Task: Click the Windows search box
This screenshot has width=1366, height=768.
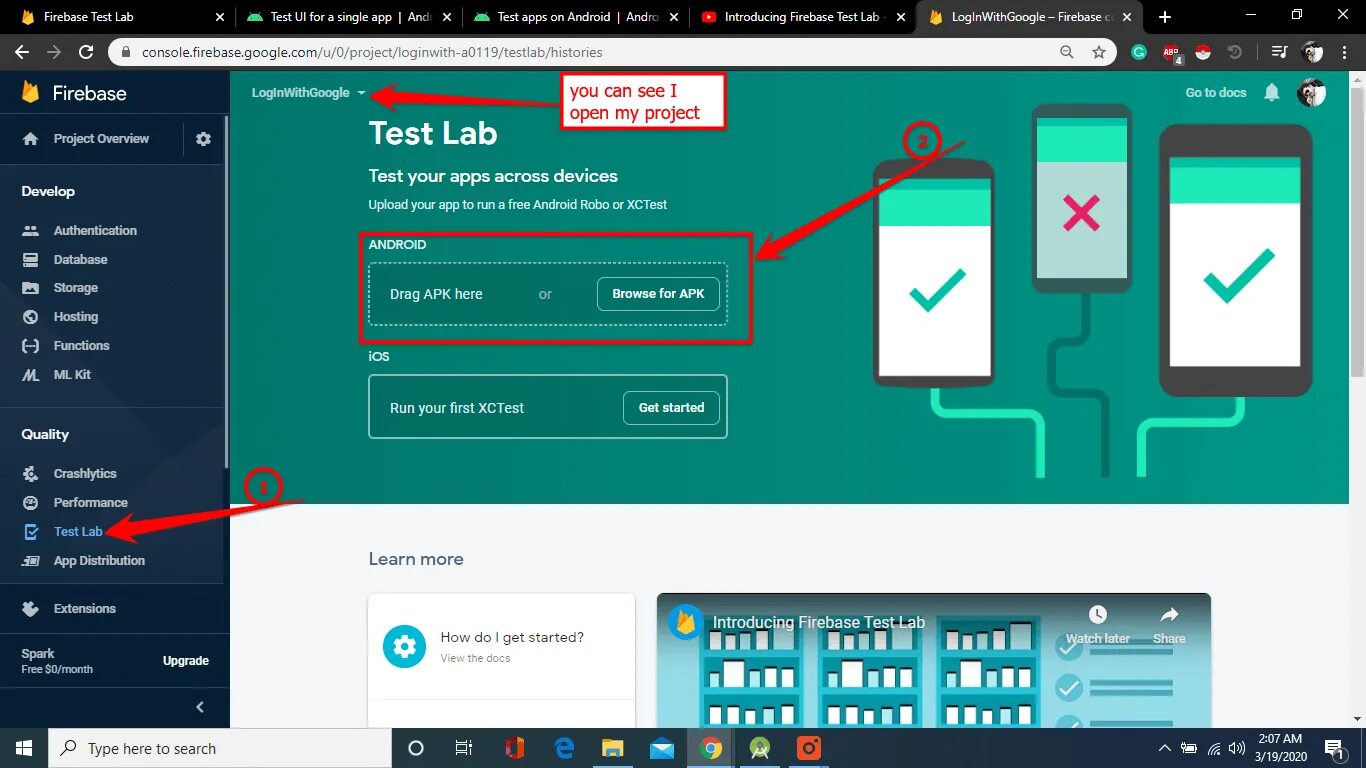Action: 220,748
